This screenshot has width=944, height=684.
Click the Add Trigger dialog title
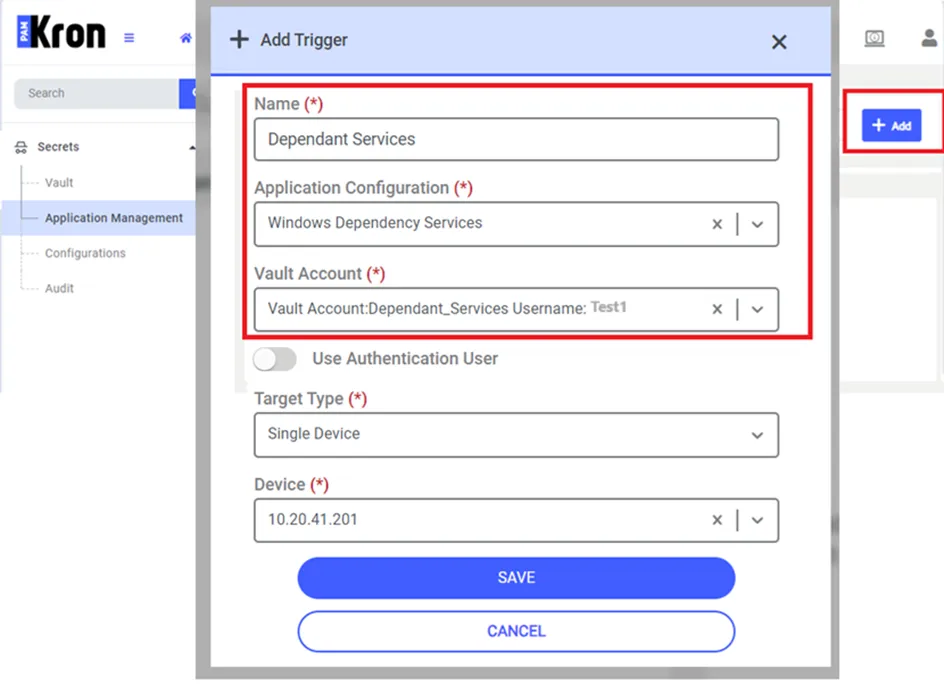tap(304, 40)
